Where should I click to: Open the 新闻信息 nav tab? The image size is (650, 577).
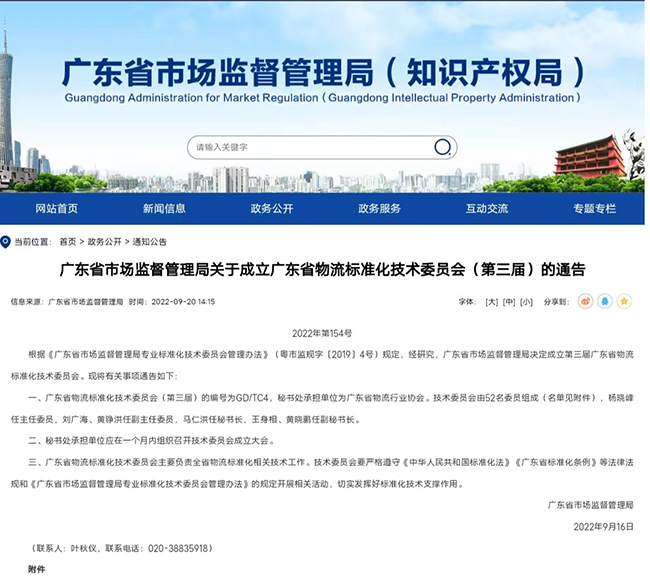tap(164, 208)
